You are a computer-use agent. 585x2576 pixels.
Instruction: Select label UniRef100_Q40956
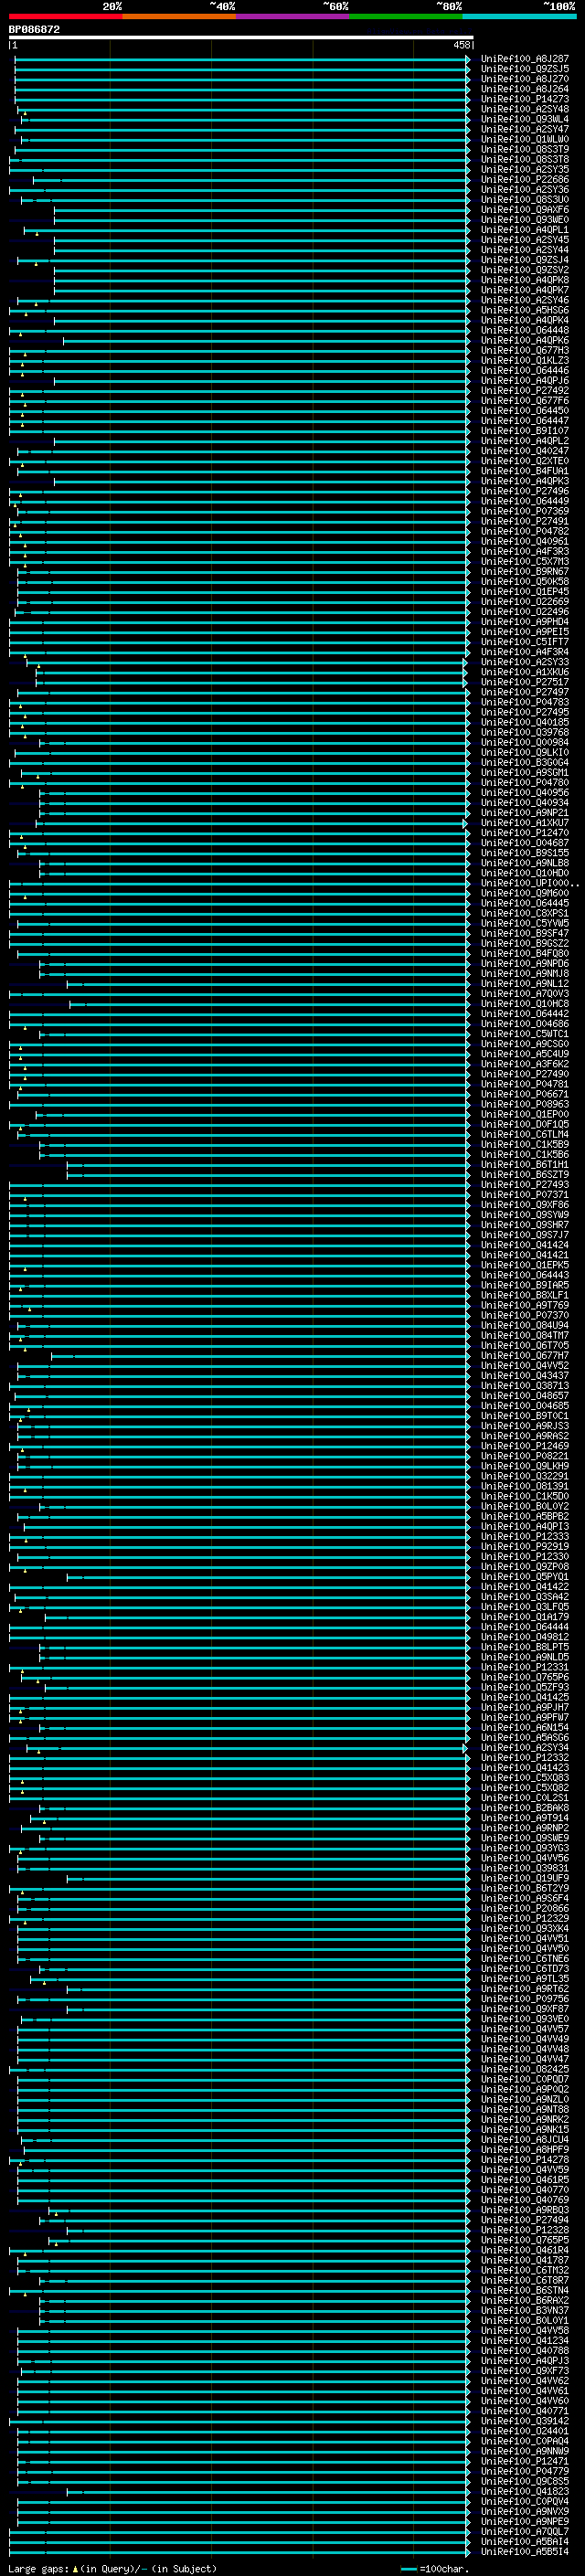[525, 793]
